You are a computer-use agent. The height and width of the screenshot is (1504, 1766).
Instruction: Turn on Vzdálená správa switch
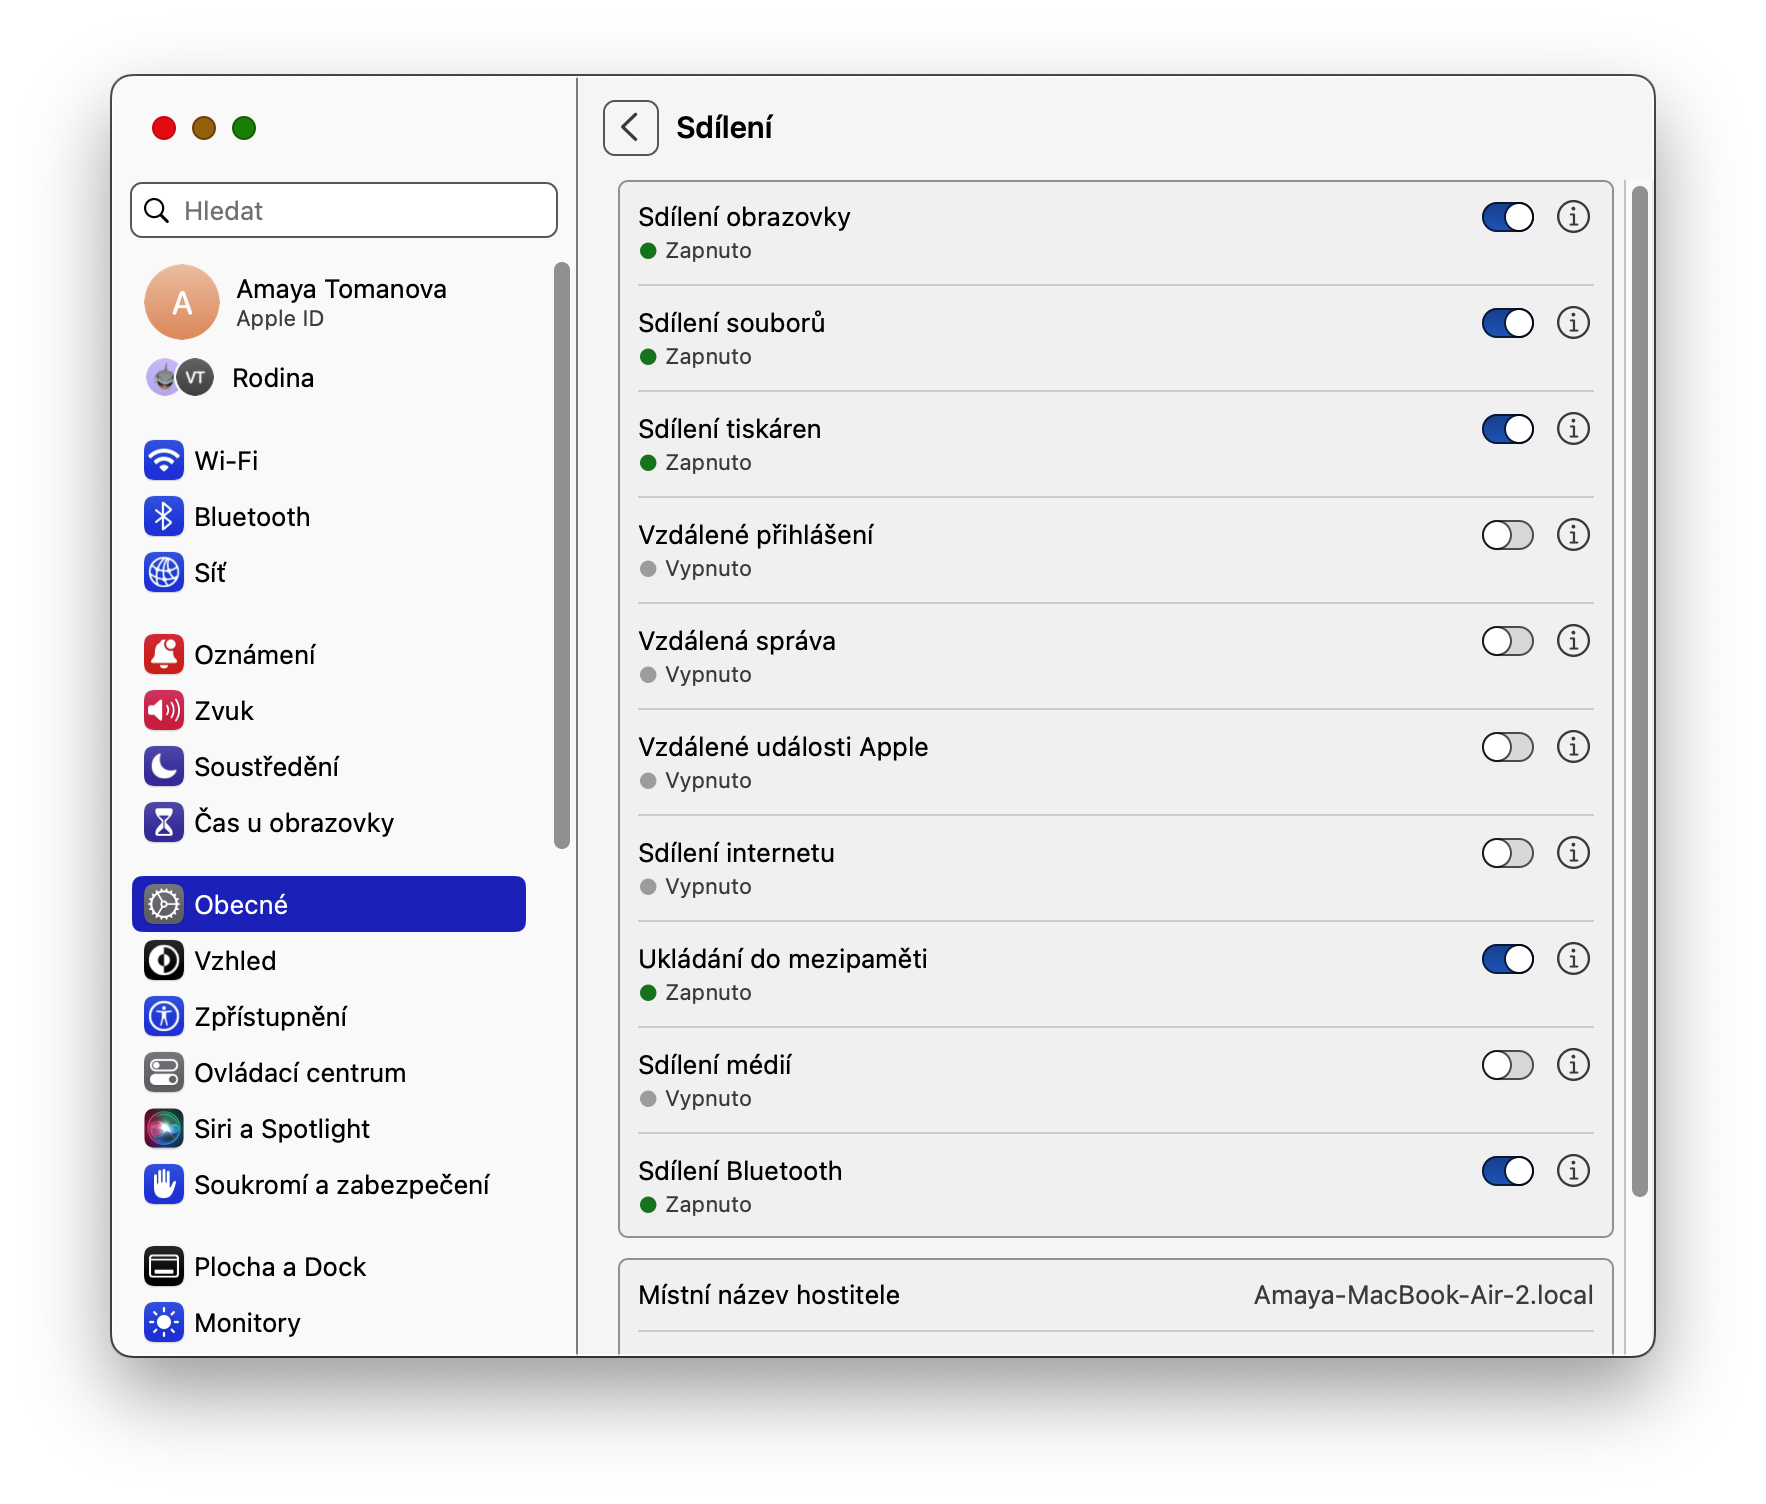pyautogui.click(x=1508, y=641)
